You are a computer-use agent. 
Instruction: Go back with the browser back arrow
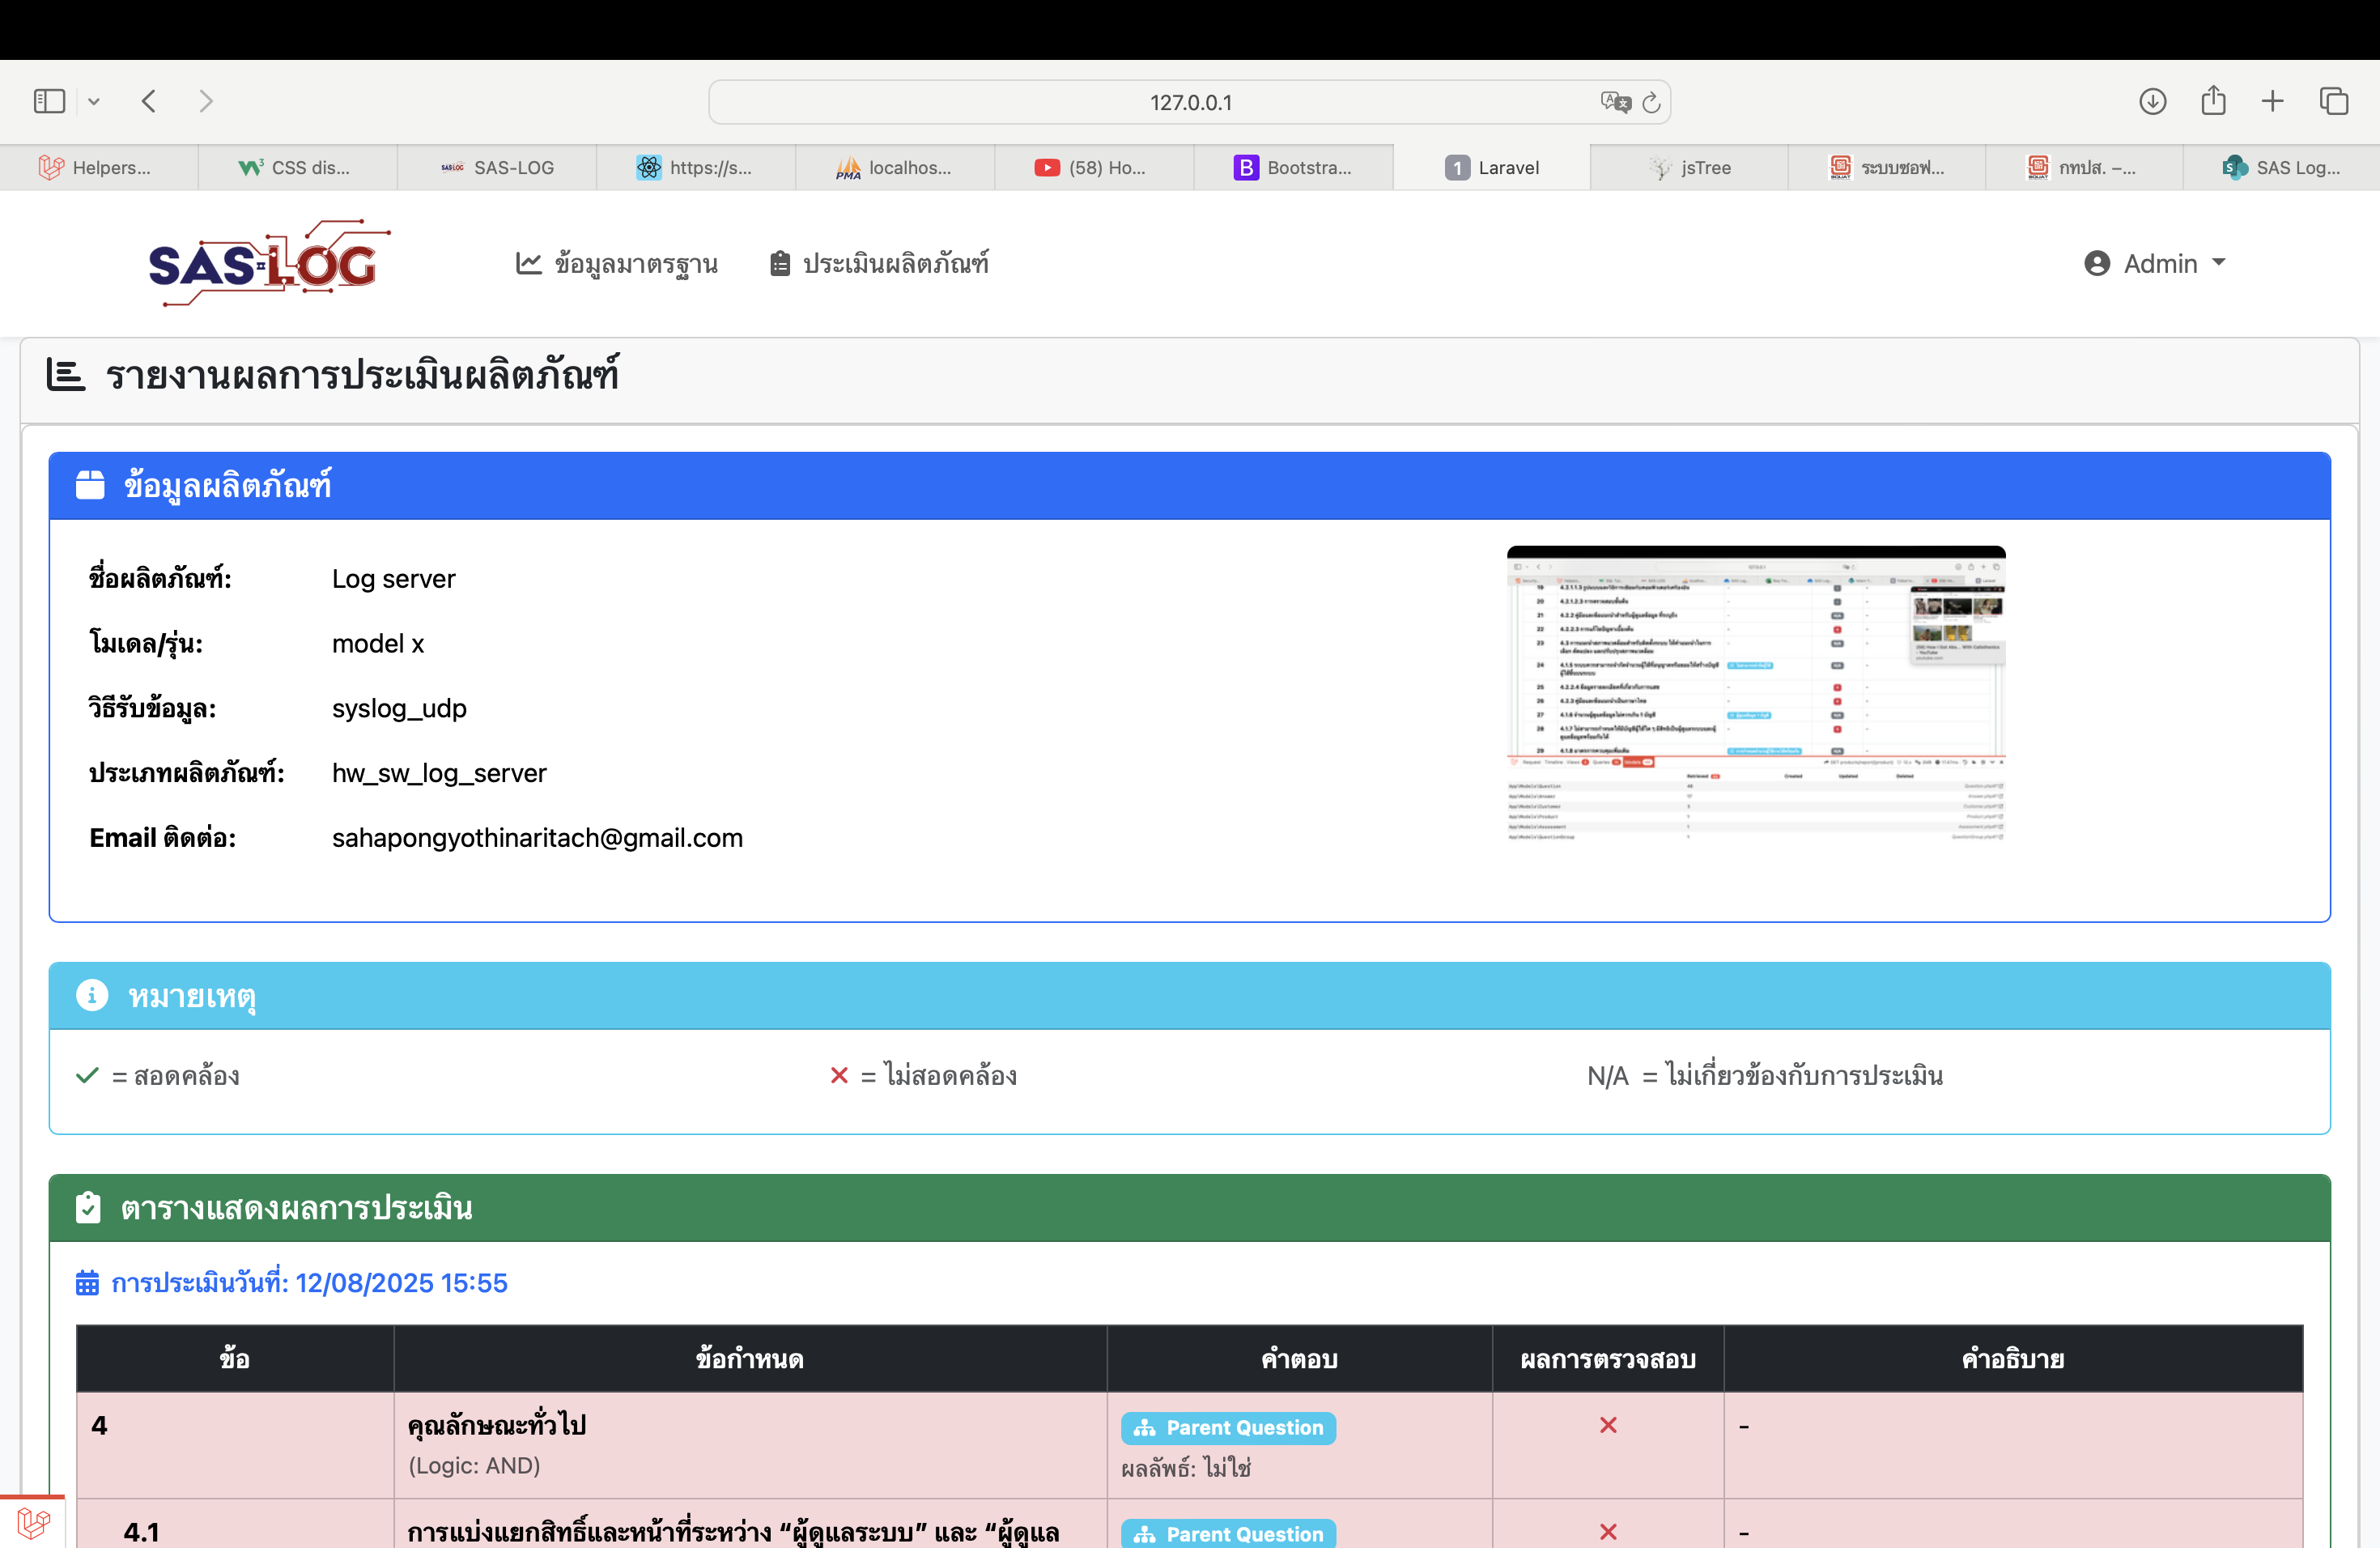coord(149,101)
